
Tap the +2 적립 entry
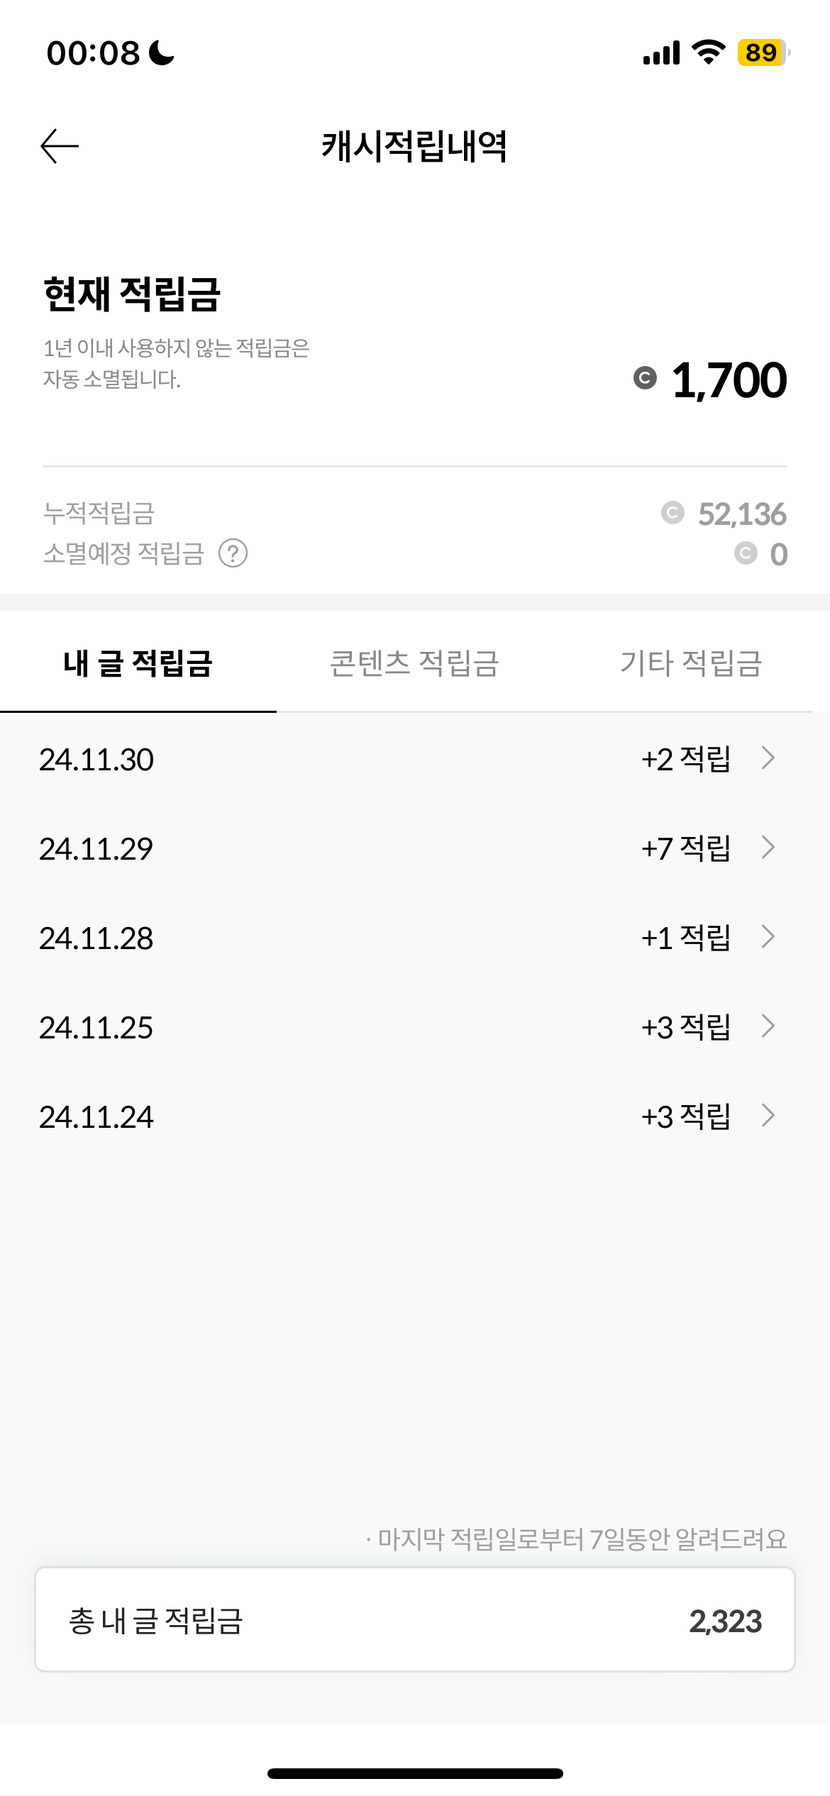coord(686,759)
